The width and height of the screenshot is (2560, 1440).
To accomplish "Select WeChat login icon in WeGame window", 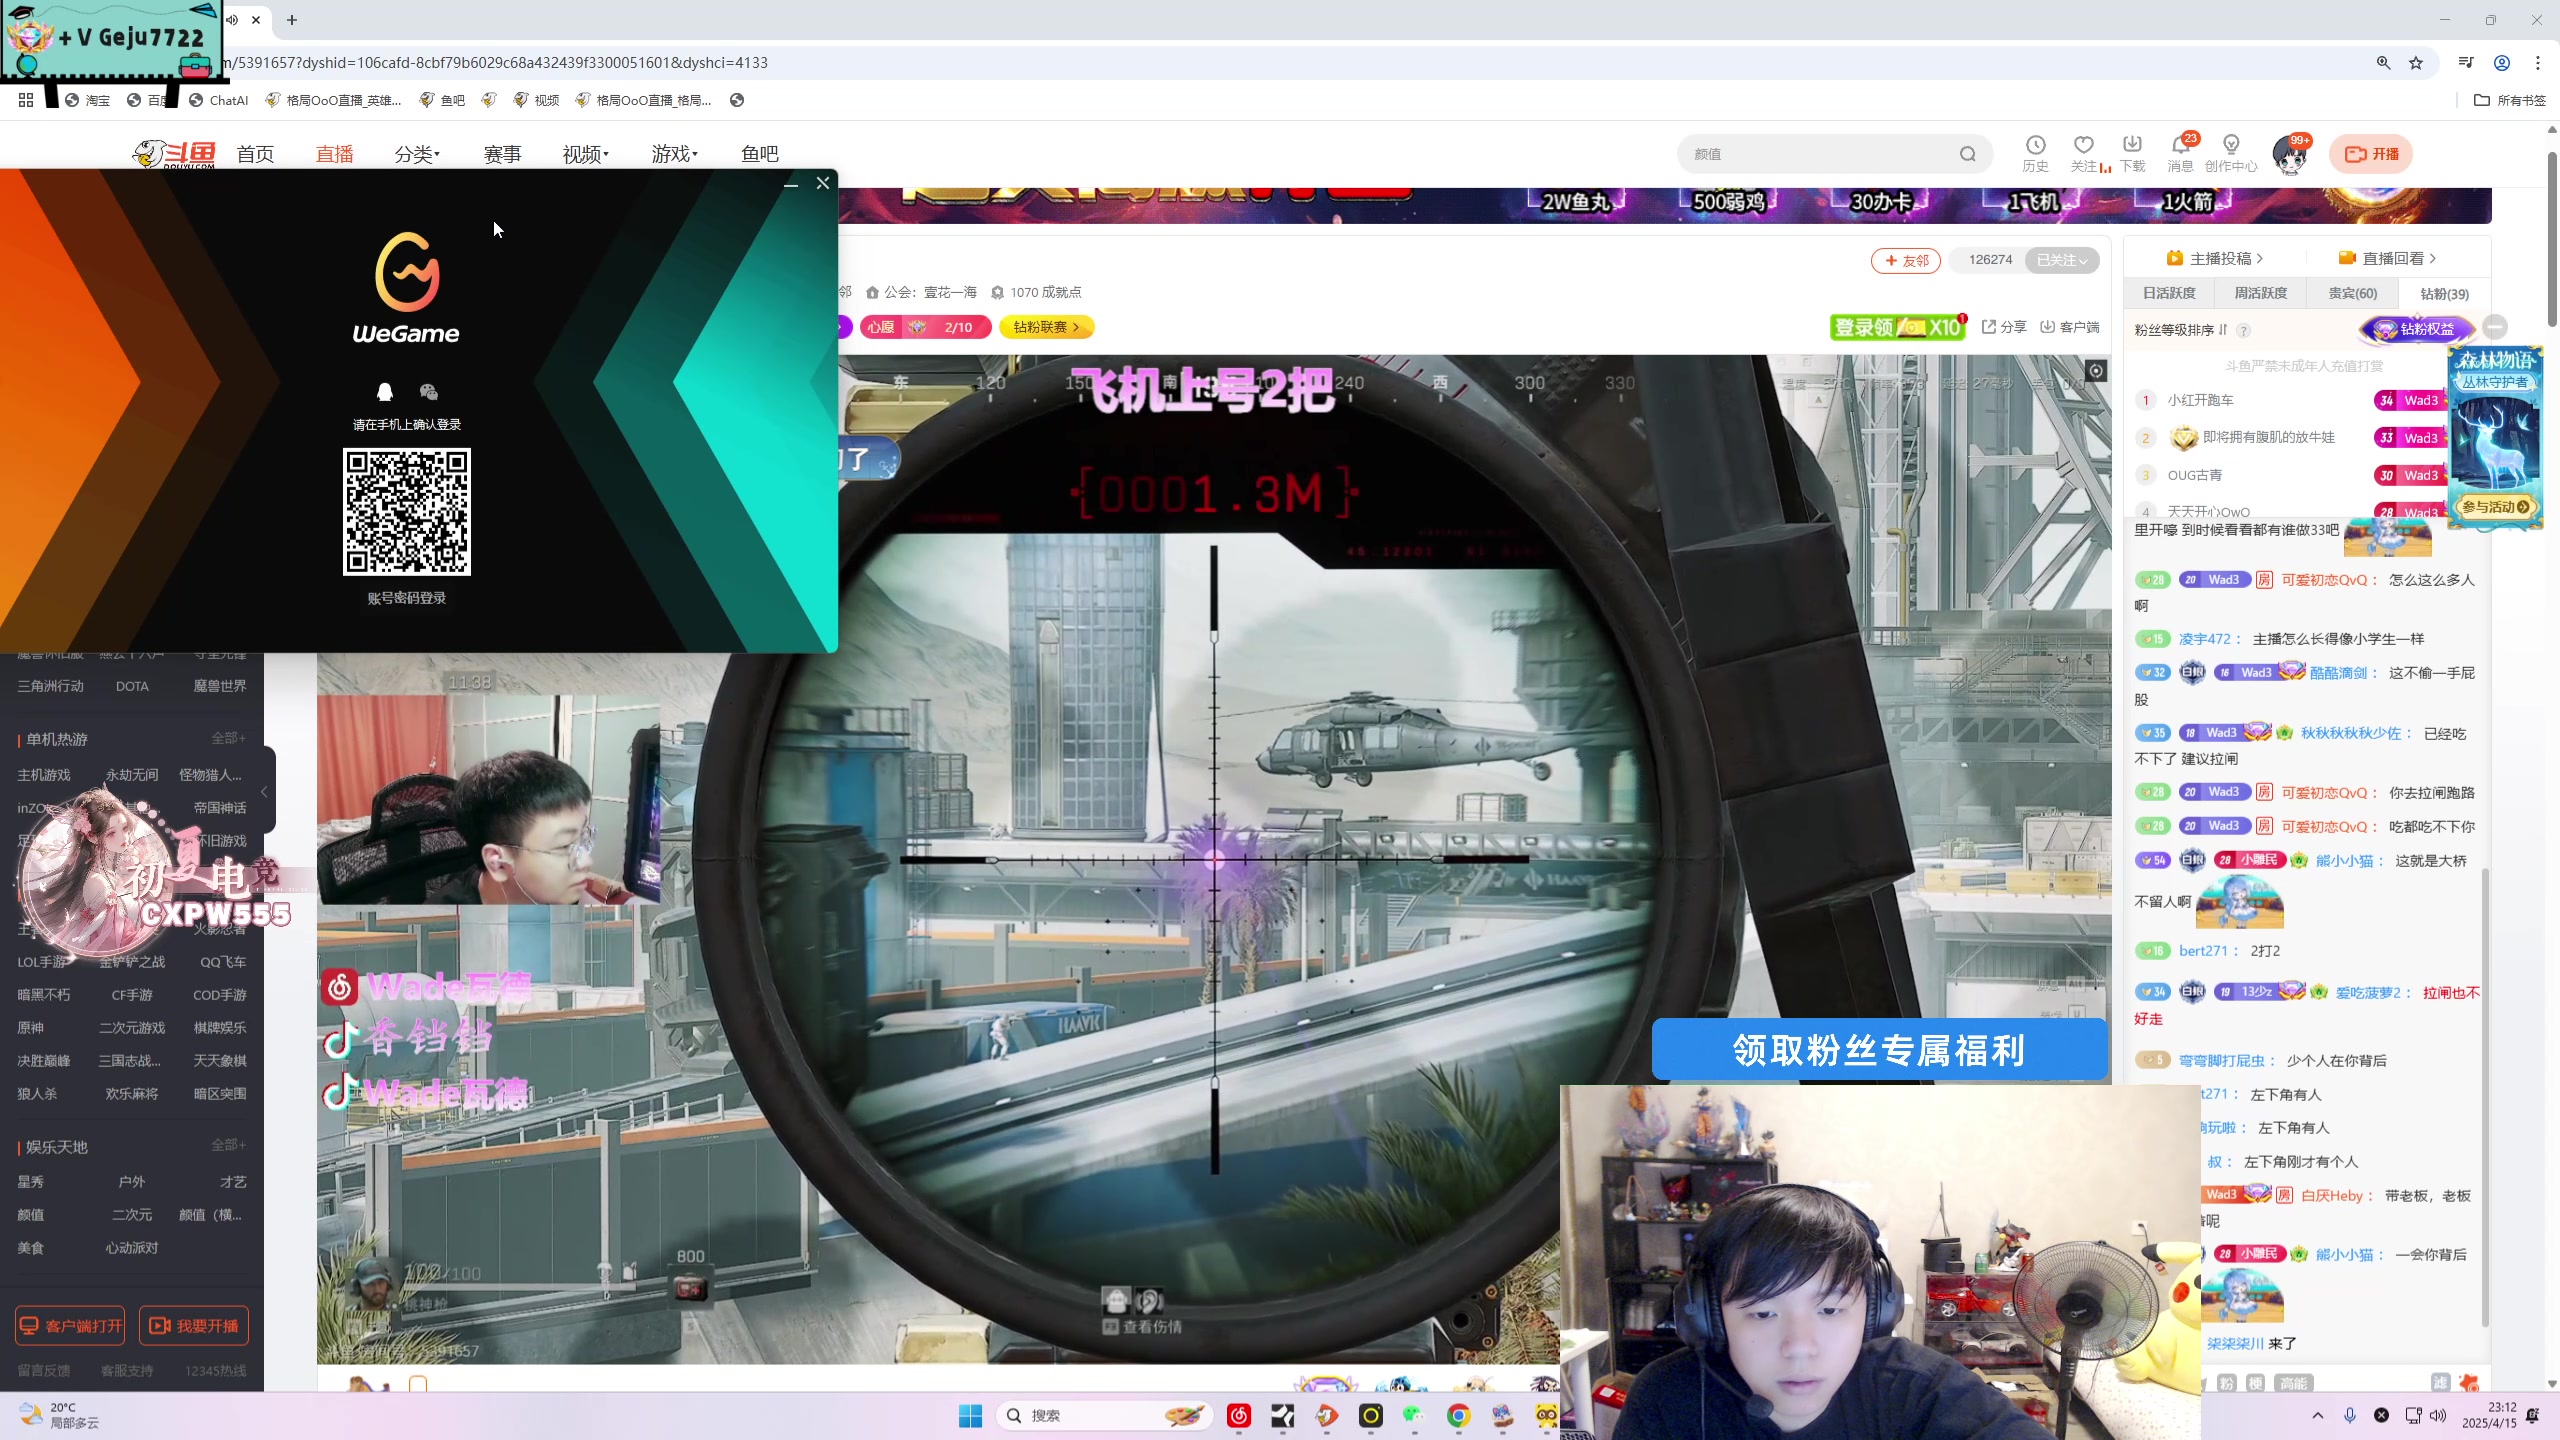I will pyautogui.click(x=429, y=391).
